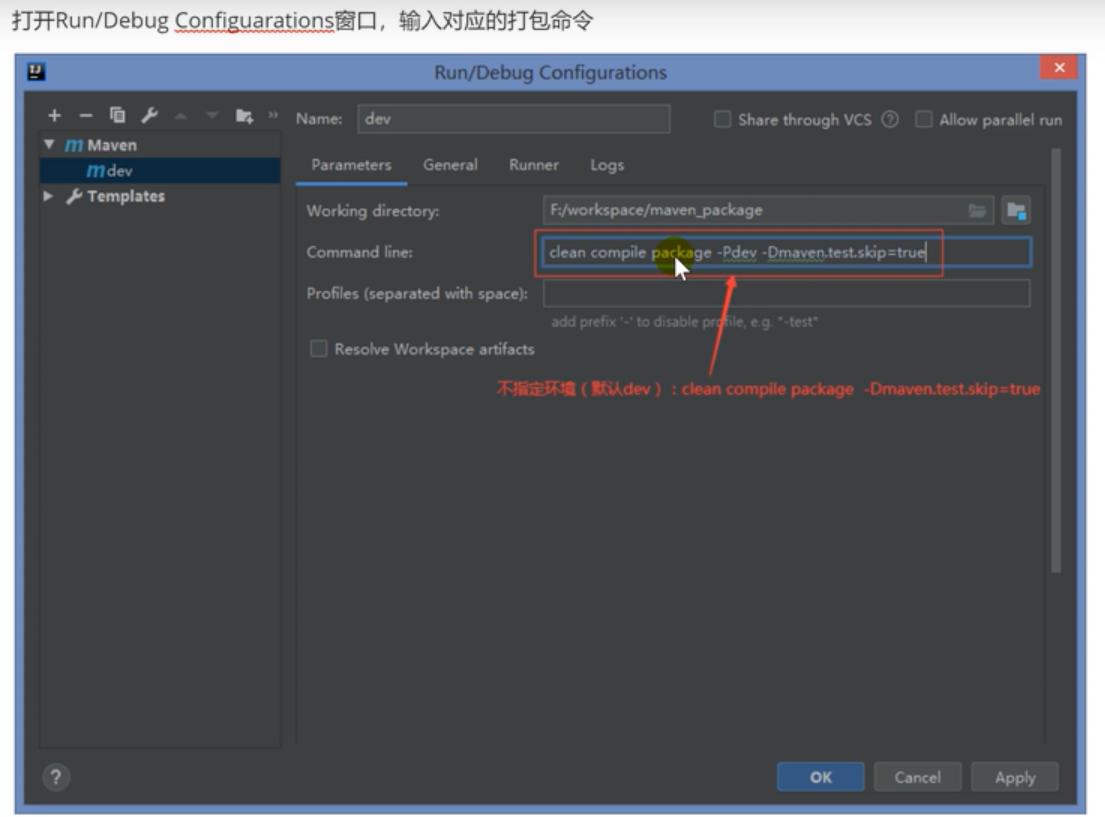1105x817 pixels.
Task: Select the Maven group node
Action: tap(101, 145)
